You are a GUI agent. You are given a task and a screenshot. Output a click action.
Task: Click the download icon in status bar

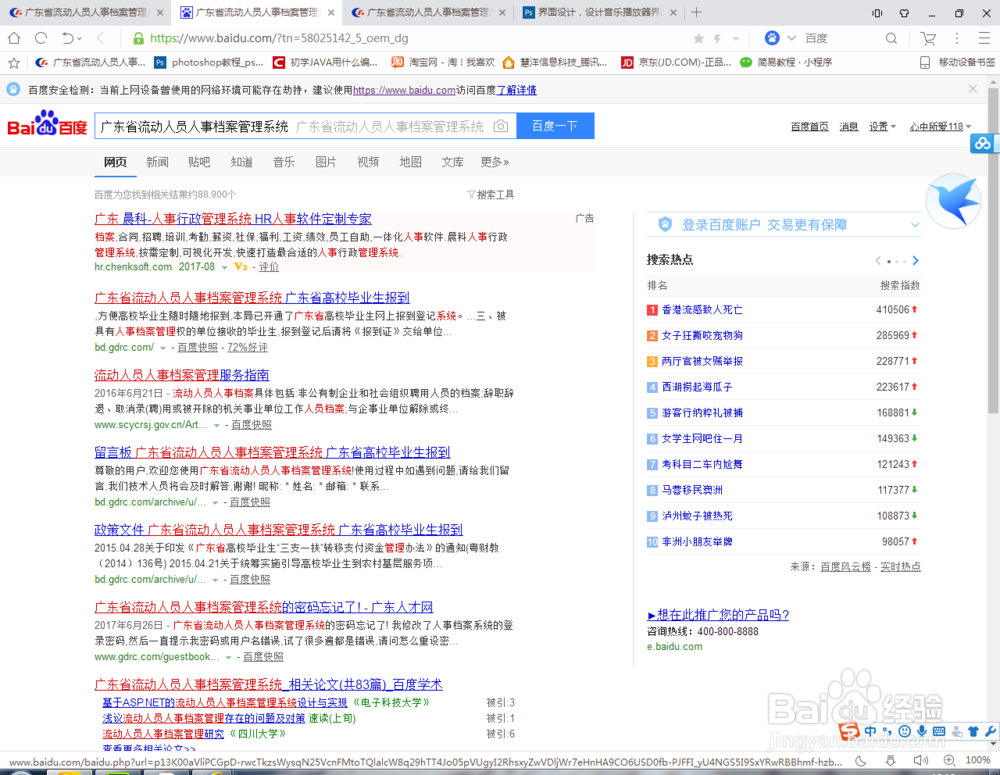pos(891,760)
